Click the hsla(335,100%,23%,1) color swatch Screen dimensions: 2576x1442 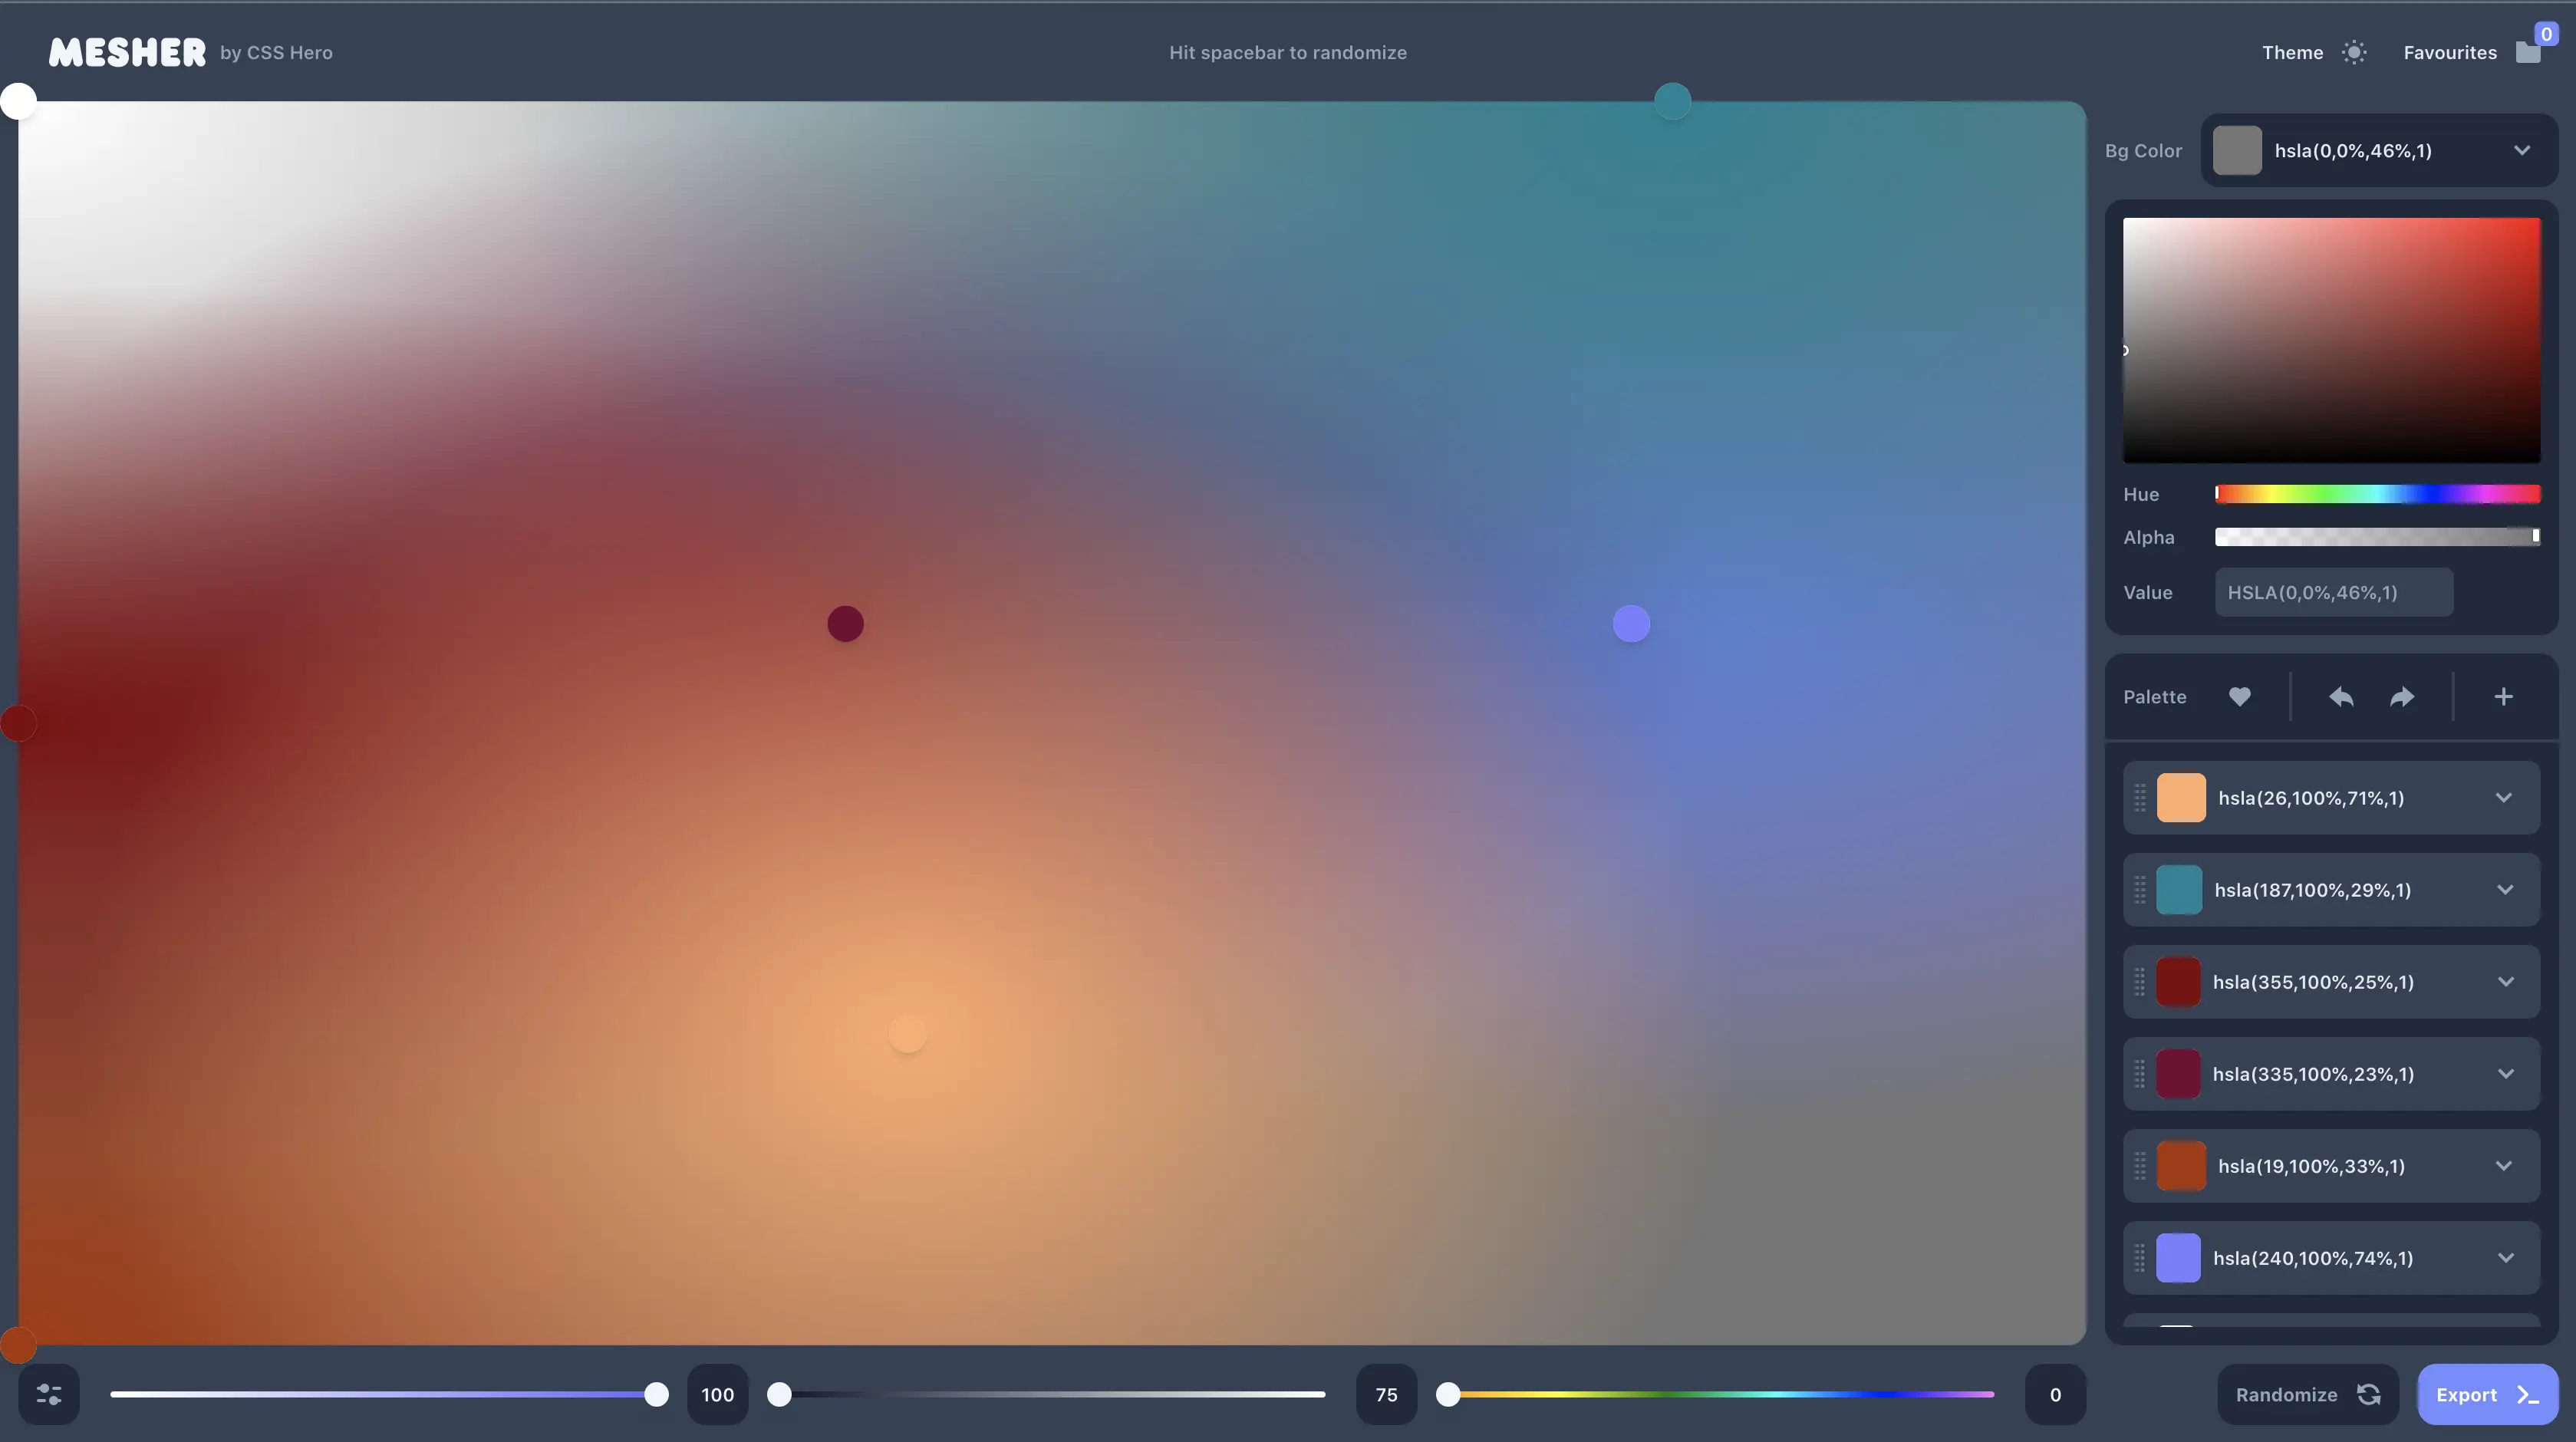tap(2178, 1074)
